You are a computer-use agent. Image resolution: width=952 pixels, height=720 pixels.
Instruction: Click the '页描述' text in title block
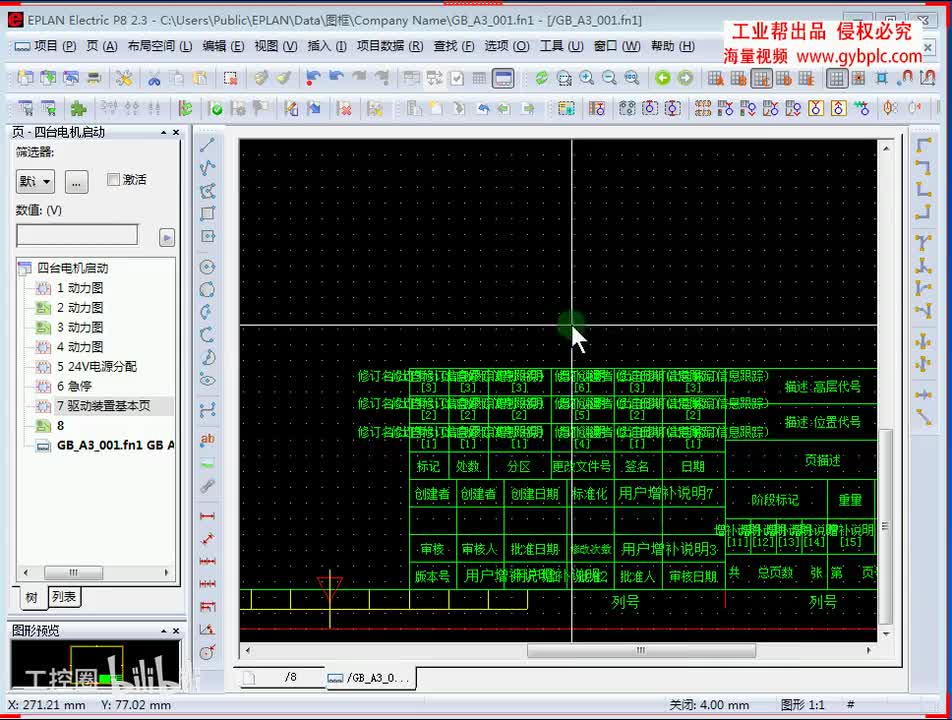[x=822, y=460]
